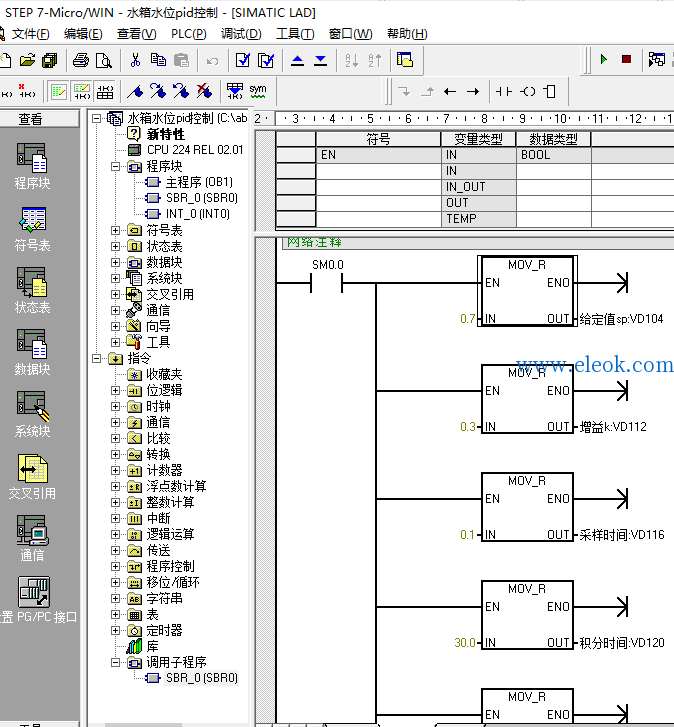Click the 积分时间:VD120 output label
The width and height of the screenshot is (674, 727).
[x=622, y=643]
